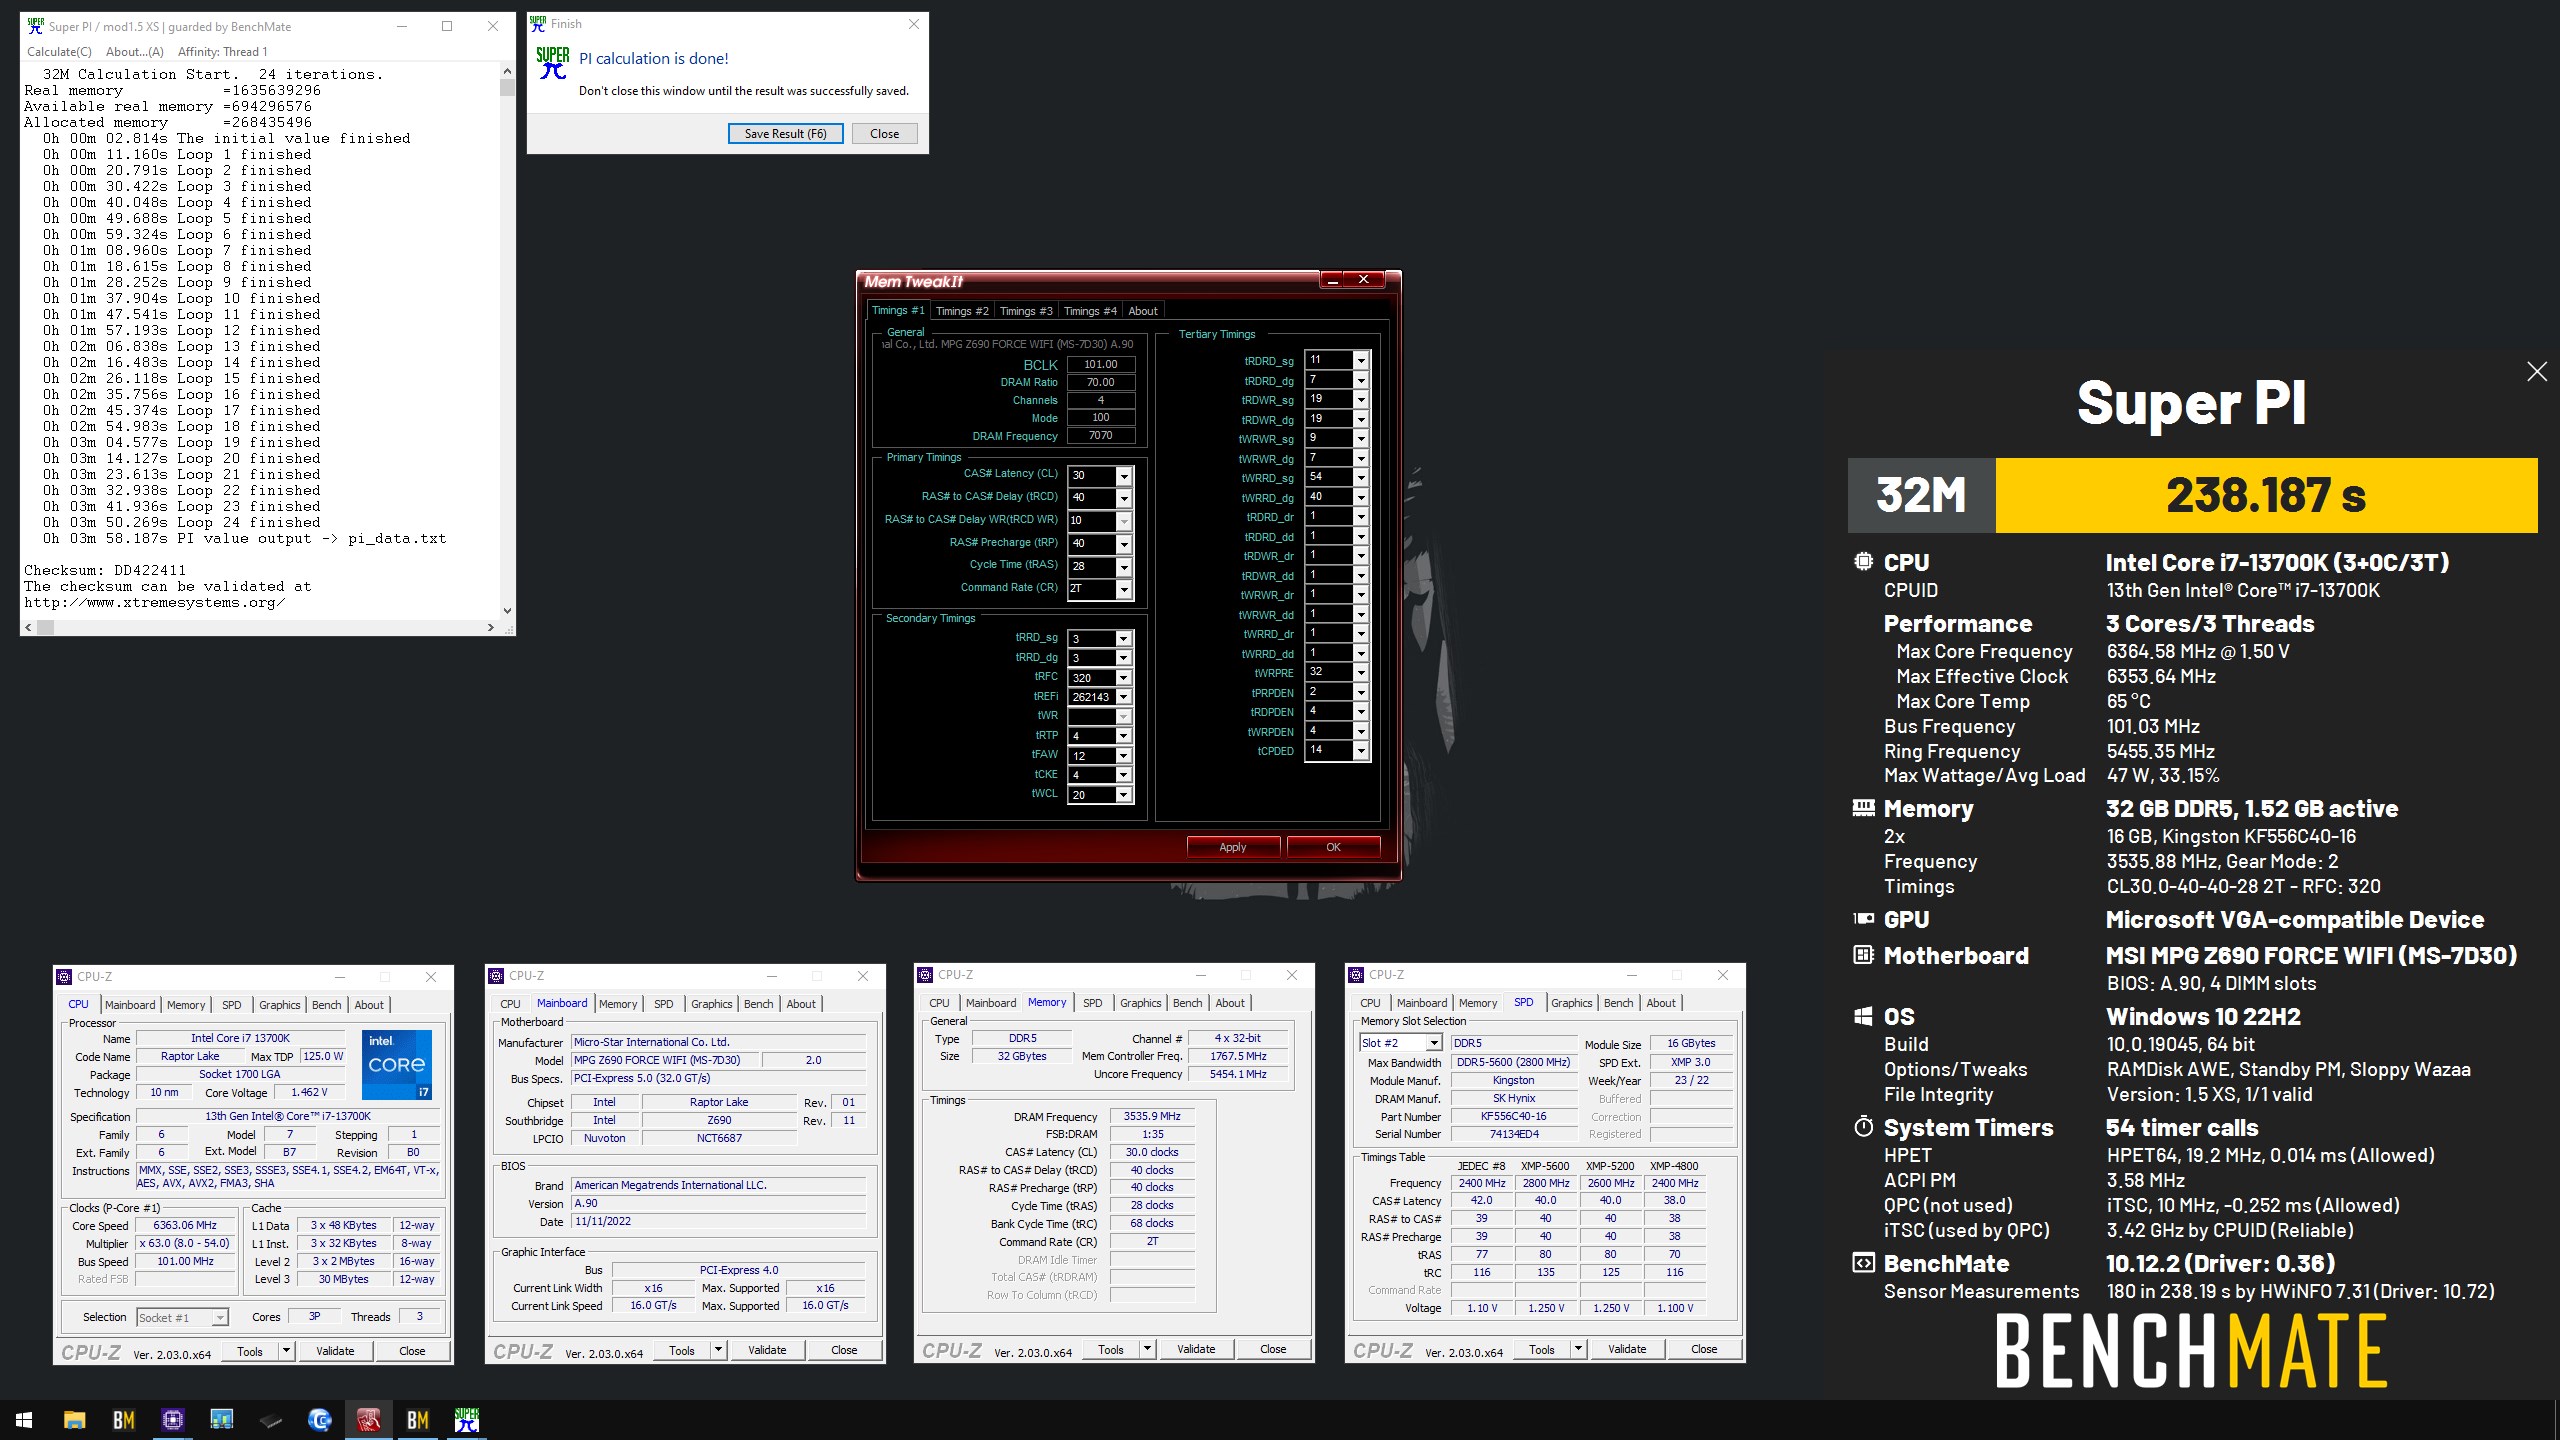2560x1440 pixels.
Task: Close the MemTweakIt window with its X
Action: 1364,280
